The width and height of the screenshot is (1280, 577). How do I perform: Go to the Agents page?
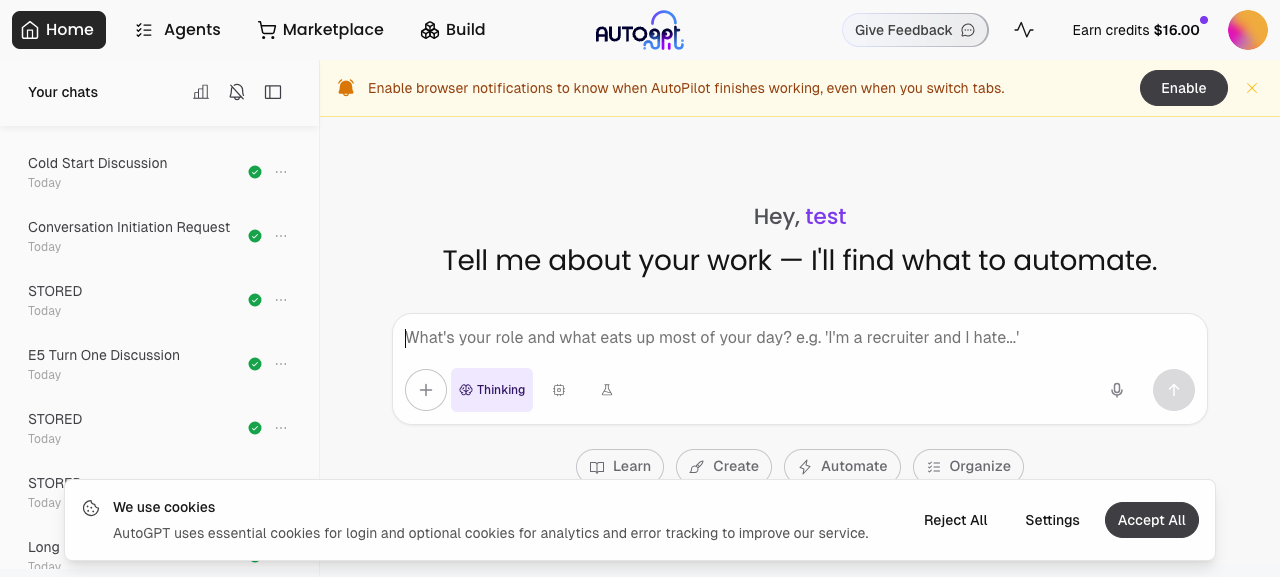click(x=178, y=30)
